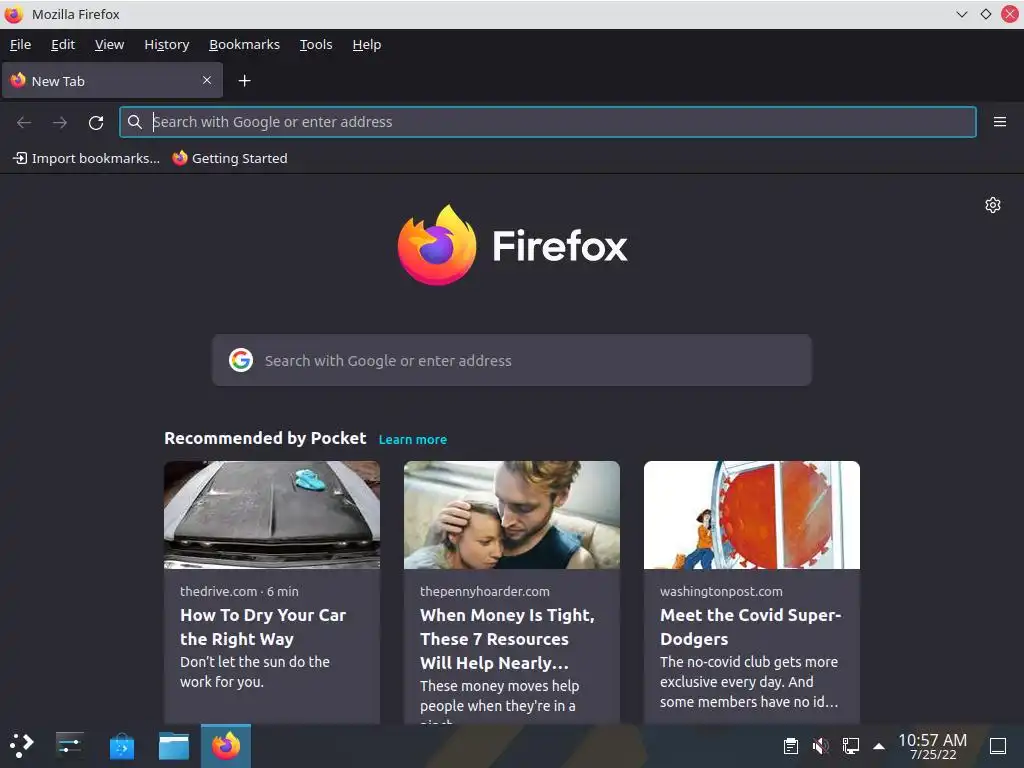Click Recommended by Pocket heading
This screenshot has height=768, width=1024.
tap(265, 438)
